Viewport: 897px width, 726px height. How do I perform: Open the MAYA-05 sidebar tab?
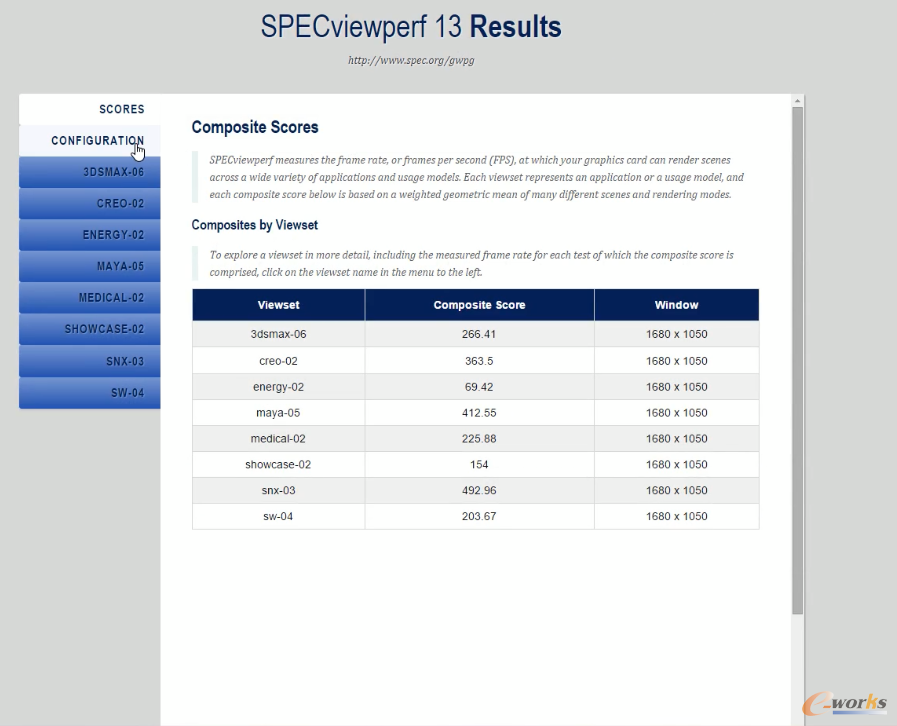click(90, 267)
